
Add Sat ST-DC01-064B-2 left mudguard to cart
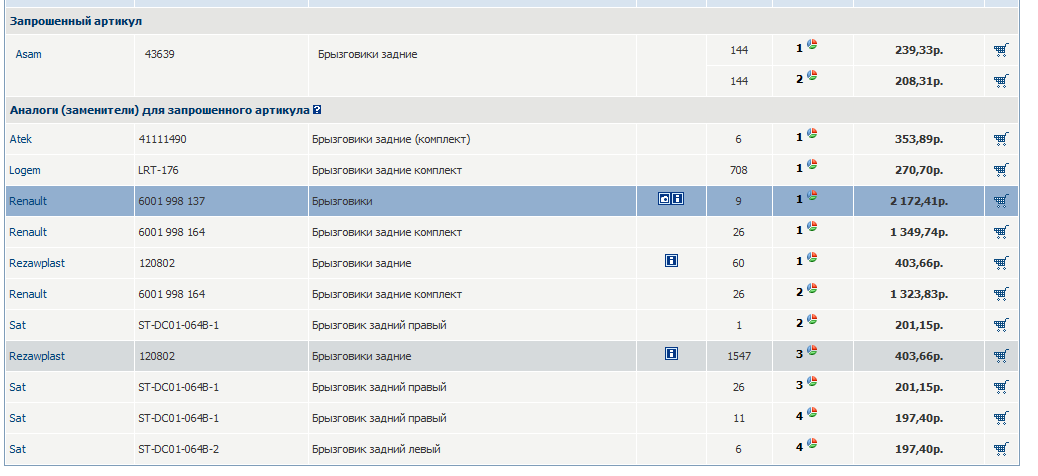tap(1001, 449)
